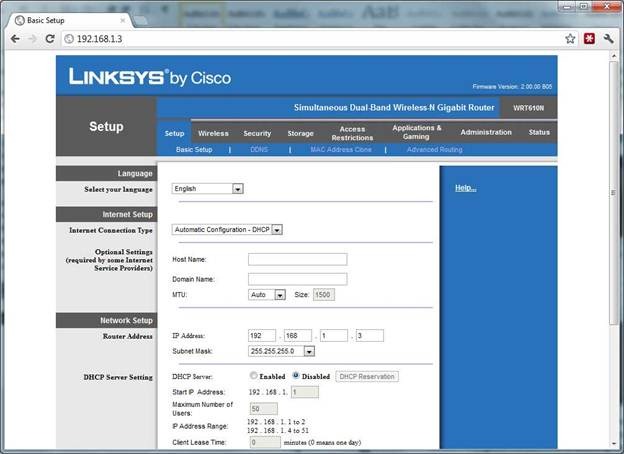The image size is (624, 454).
Task: Open the Subnet Mask dropdown
Action: (282, 351)
